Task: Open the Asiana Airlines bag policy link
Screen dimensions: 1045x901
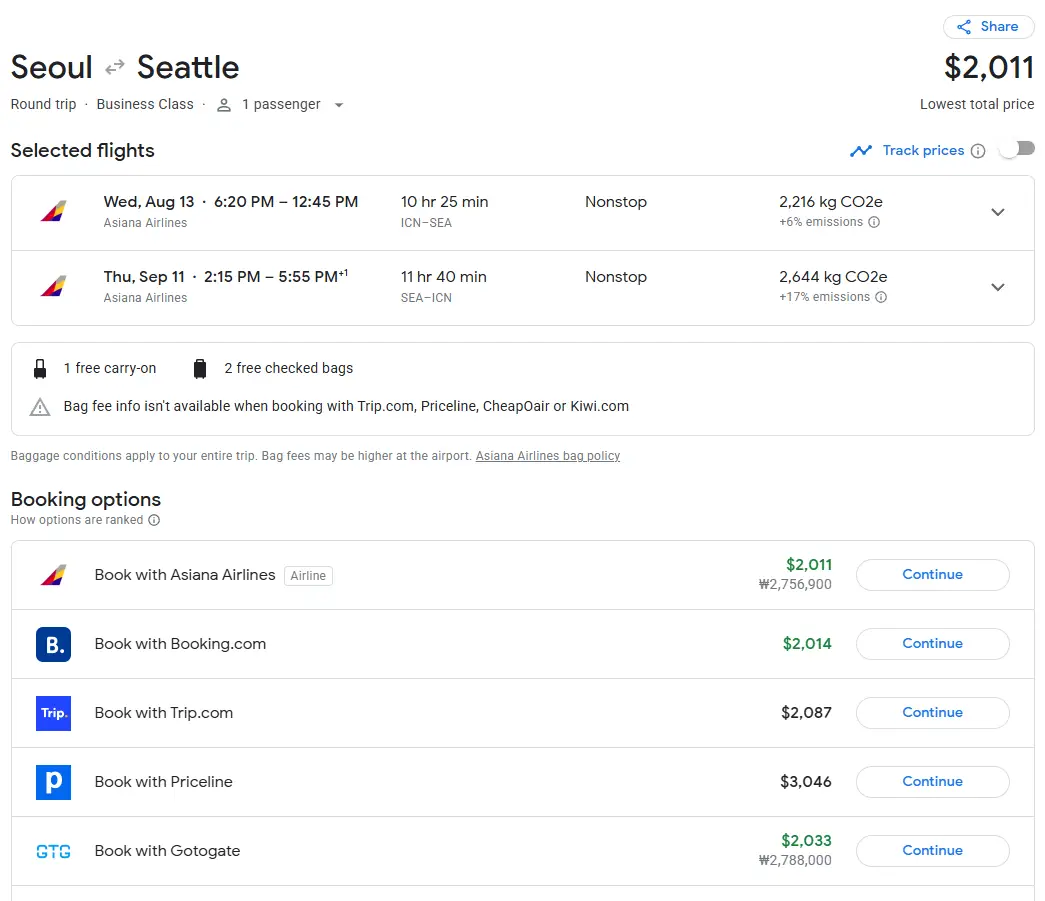Action: 548,456
